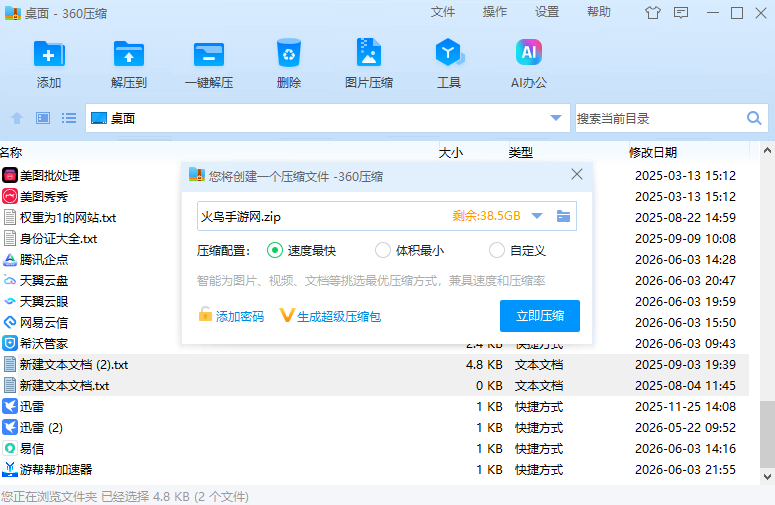Click the 解压到 (Extract to) toolbar icon

tap(129, 54)
